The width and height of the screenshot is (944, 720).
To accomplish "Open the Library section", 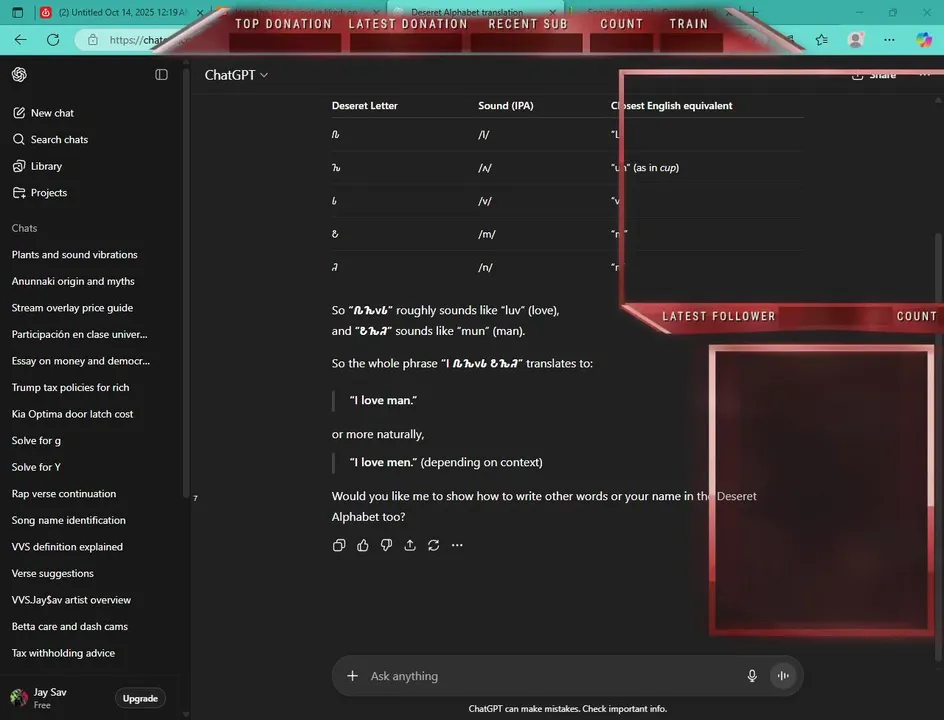I will click(x=37, y=166).
